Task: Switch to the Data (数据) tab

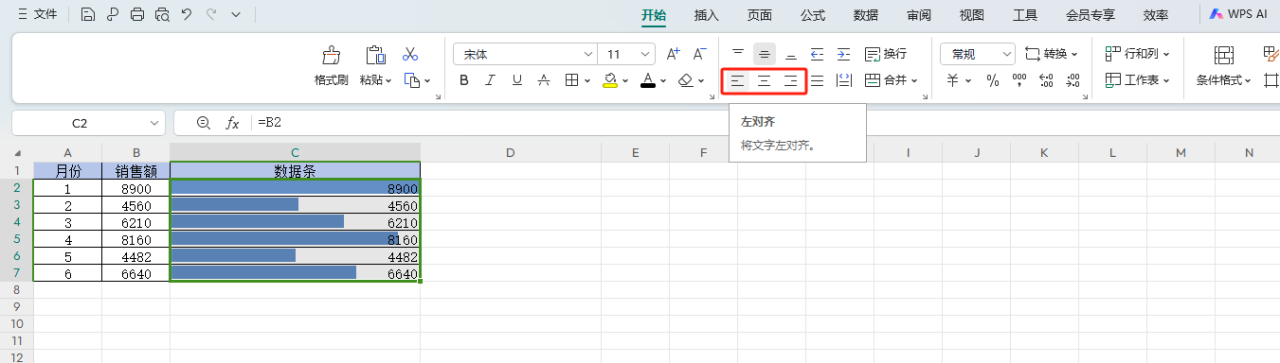Action: (866, 15)
